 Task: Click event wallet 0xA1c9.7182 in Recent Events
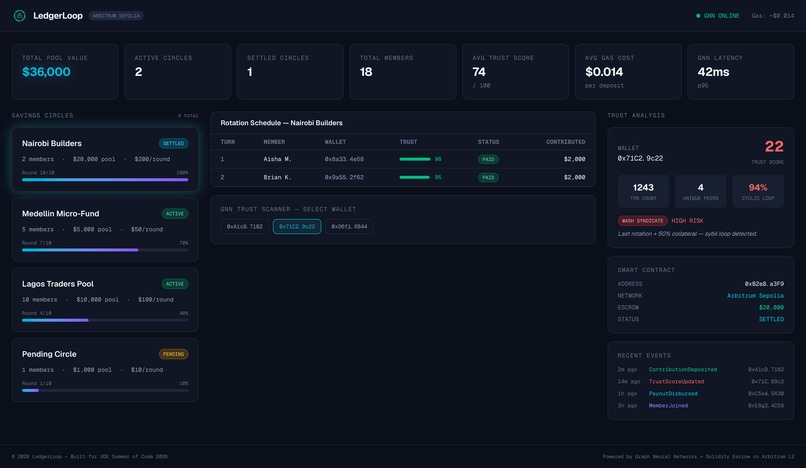pyautogui.click(x=766, y=370)
